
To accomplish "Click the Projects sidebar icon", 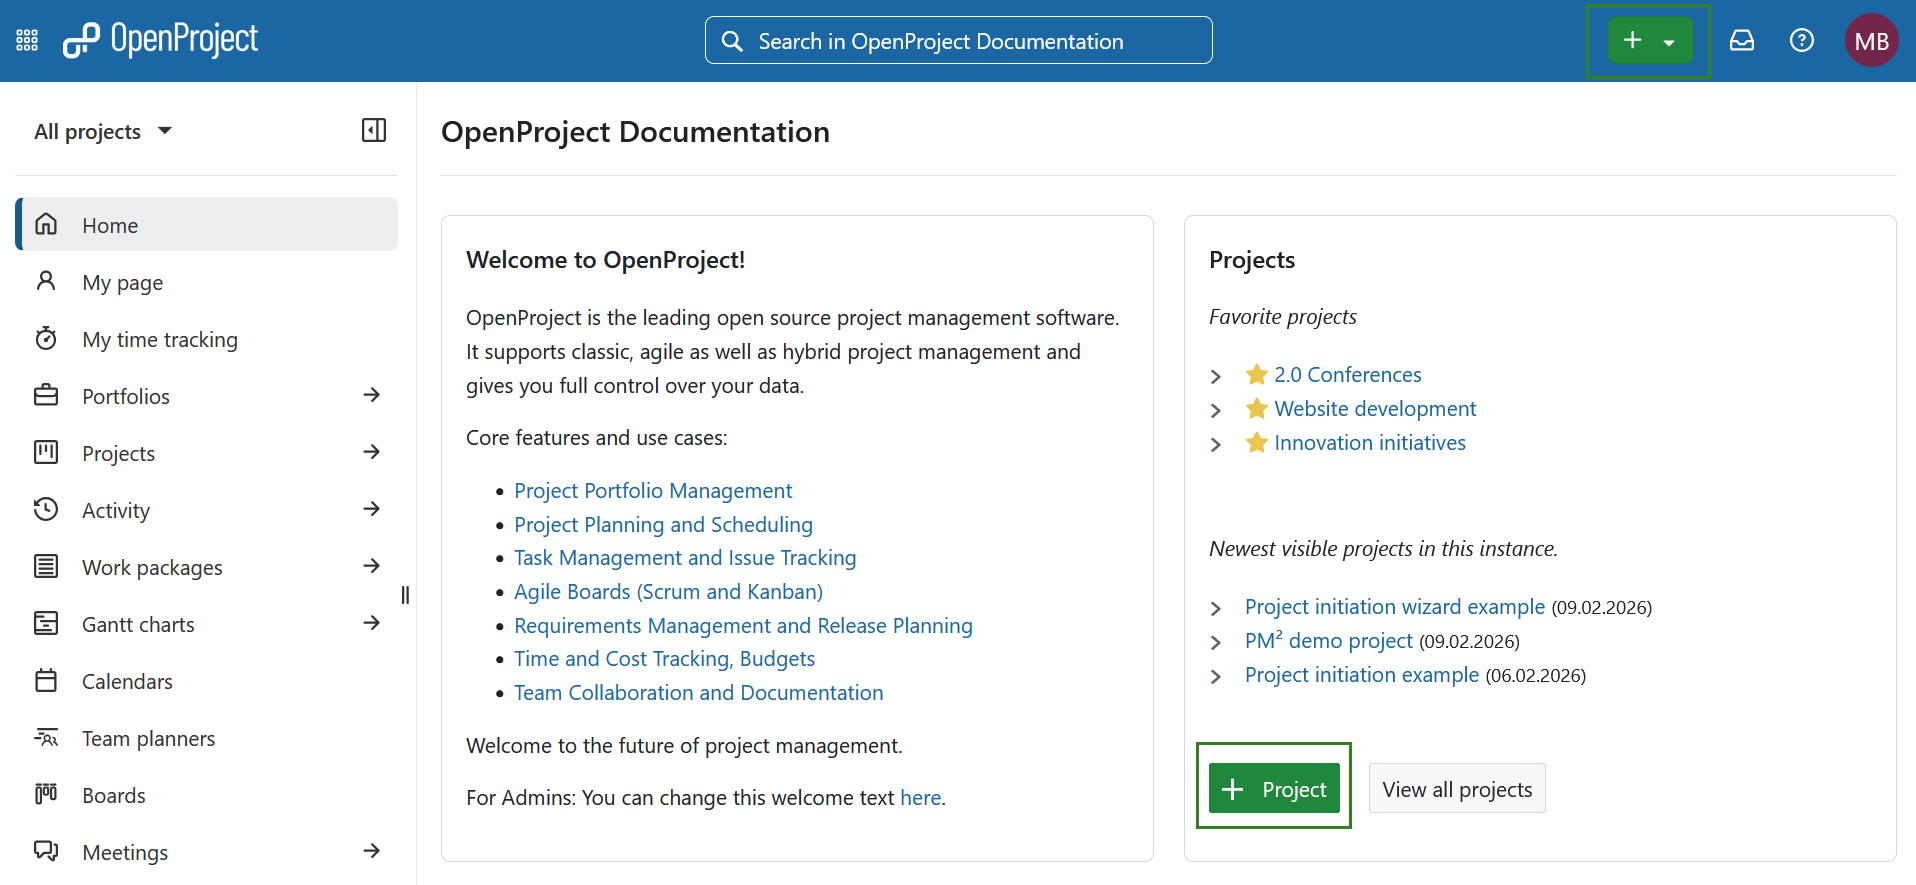I will click(46, 452).
